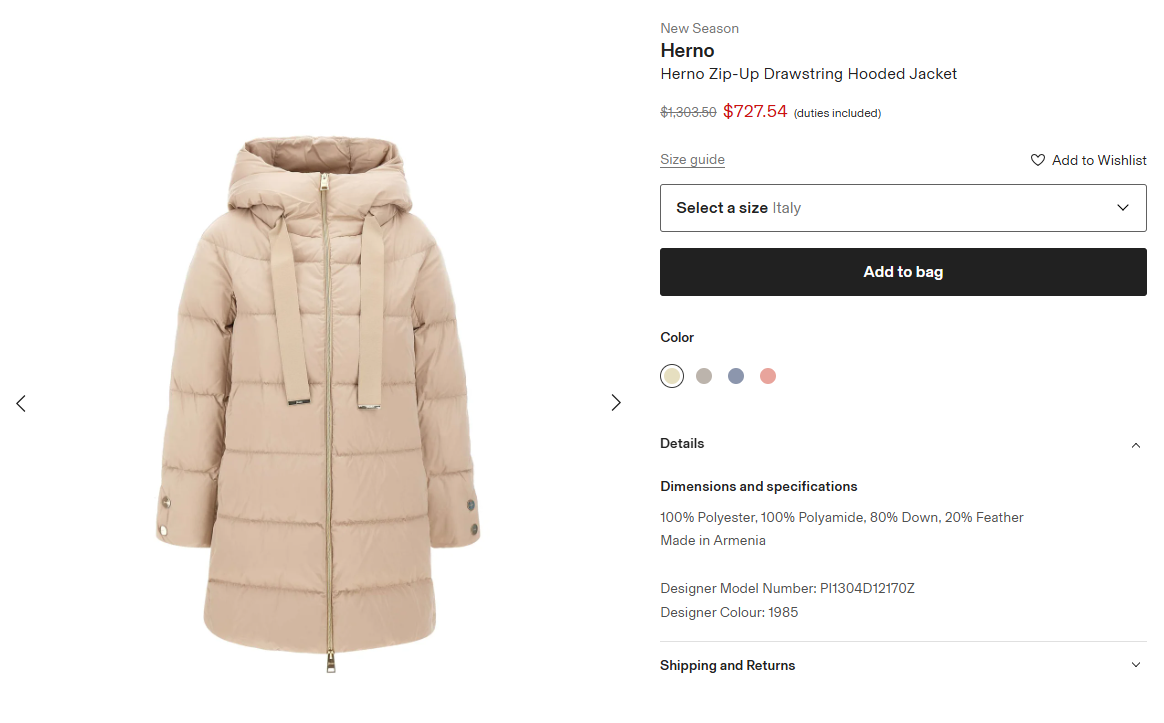Click the New Season label
Screen dimensions: 1164x723
point(699,28)
